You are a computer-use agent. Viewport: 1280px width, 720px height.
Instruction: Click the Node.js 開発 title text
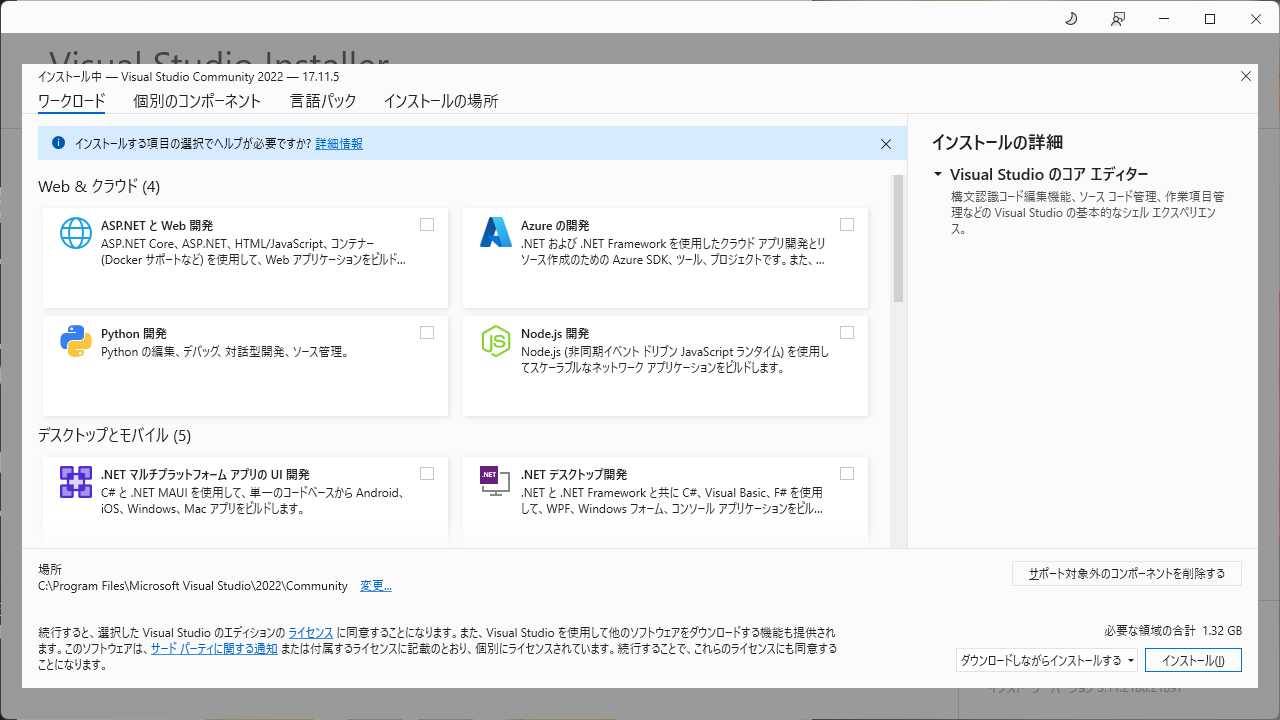(555, 334)
